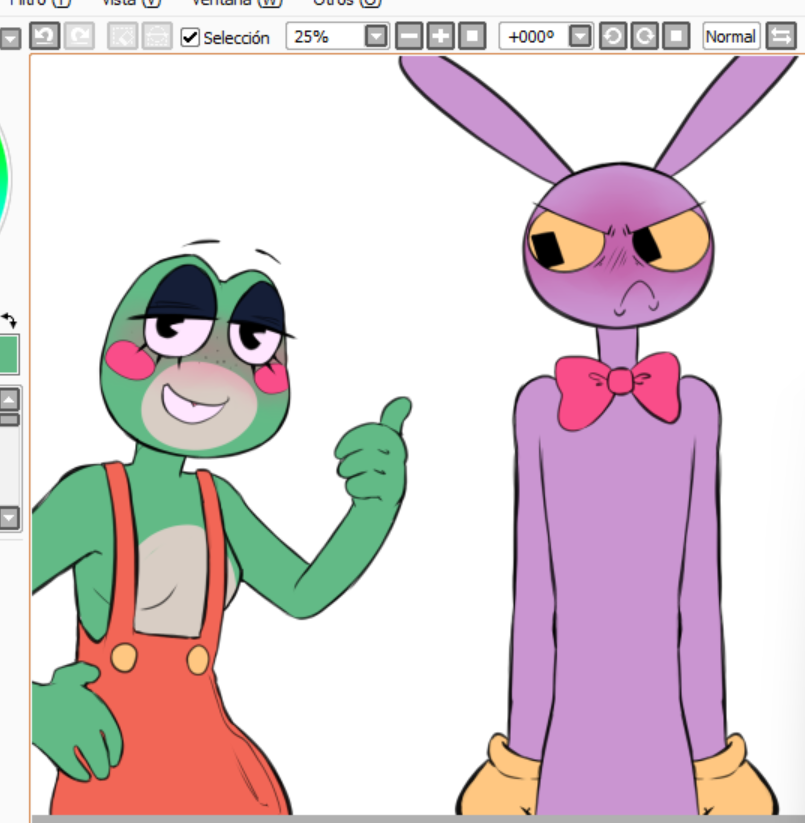Click the green foreground color swatch
805x823 pixels.
(x=9, y=355)
